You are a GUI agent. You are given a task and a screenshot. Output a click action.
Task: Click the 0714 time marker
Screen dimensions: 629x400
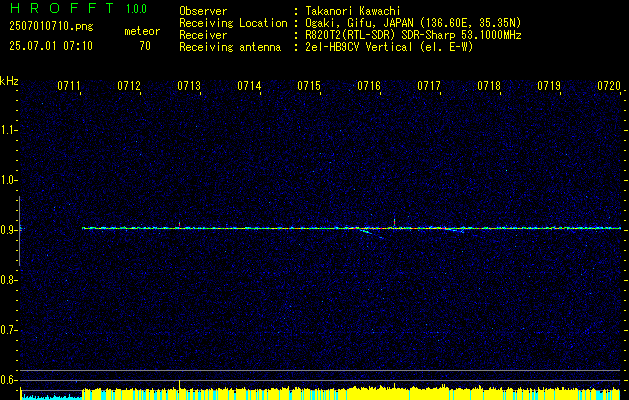point(249,86)
